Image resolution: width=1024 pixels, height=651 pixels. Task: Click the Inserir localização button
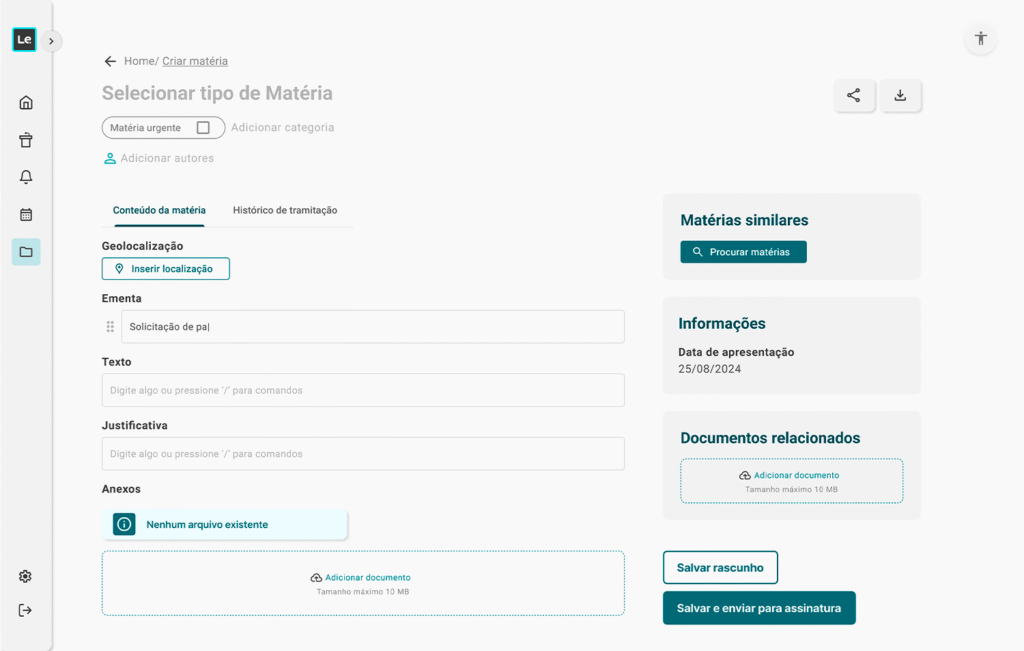pyautogui.click(x=166, y=269)
